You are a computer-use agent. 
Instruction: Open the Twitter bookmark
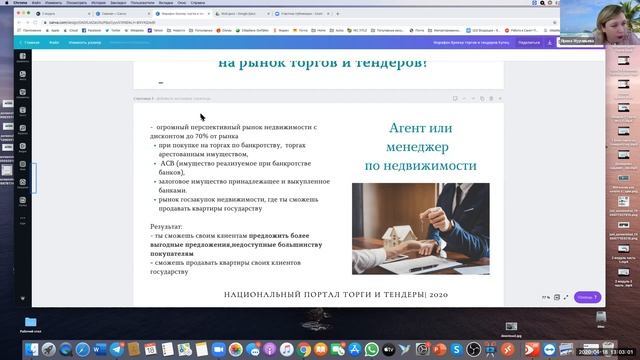[x=113, y=30]
